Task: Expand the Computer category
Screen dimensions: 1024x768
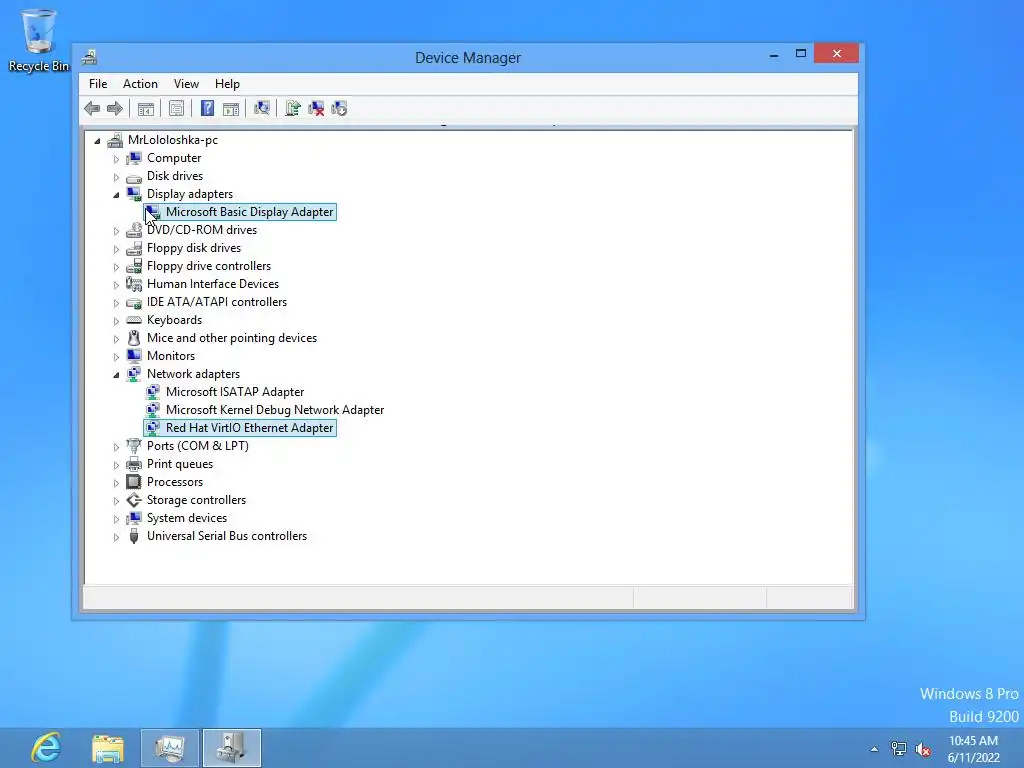Action: point(116,159)
